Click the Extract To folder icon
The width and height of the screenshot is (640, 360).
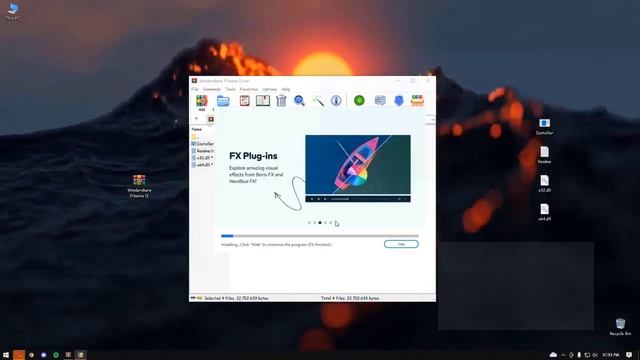223,101
